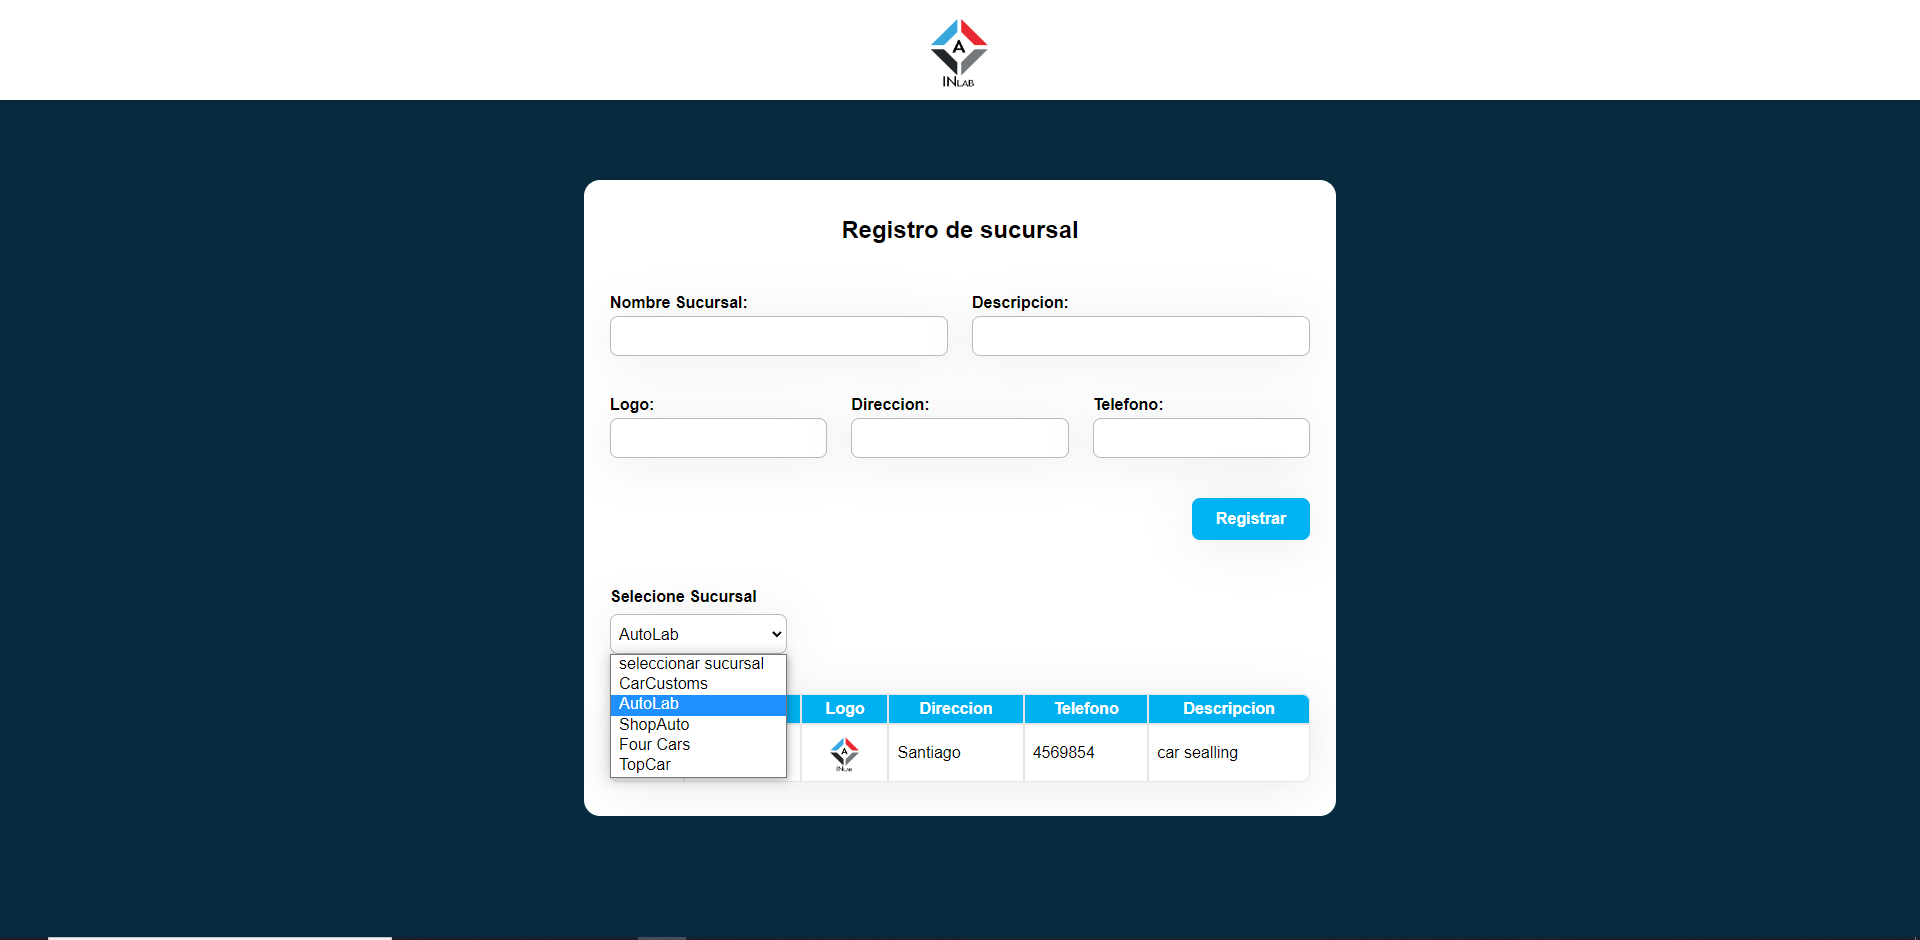
Task: Click the 'Direccion' input field
Action: tap(959, 437)
